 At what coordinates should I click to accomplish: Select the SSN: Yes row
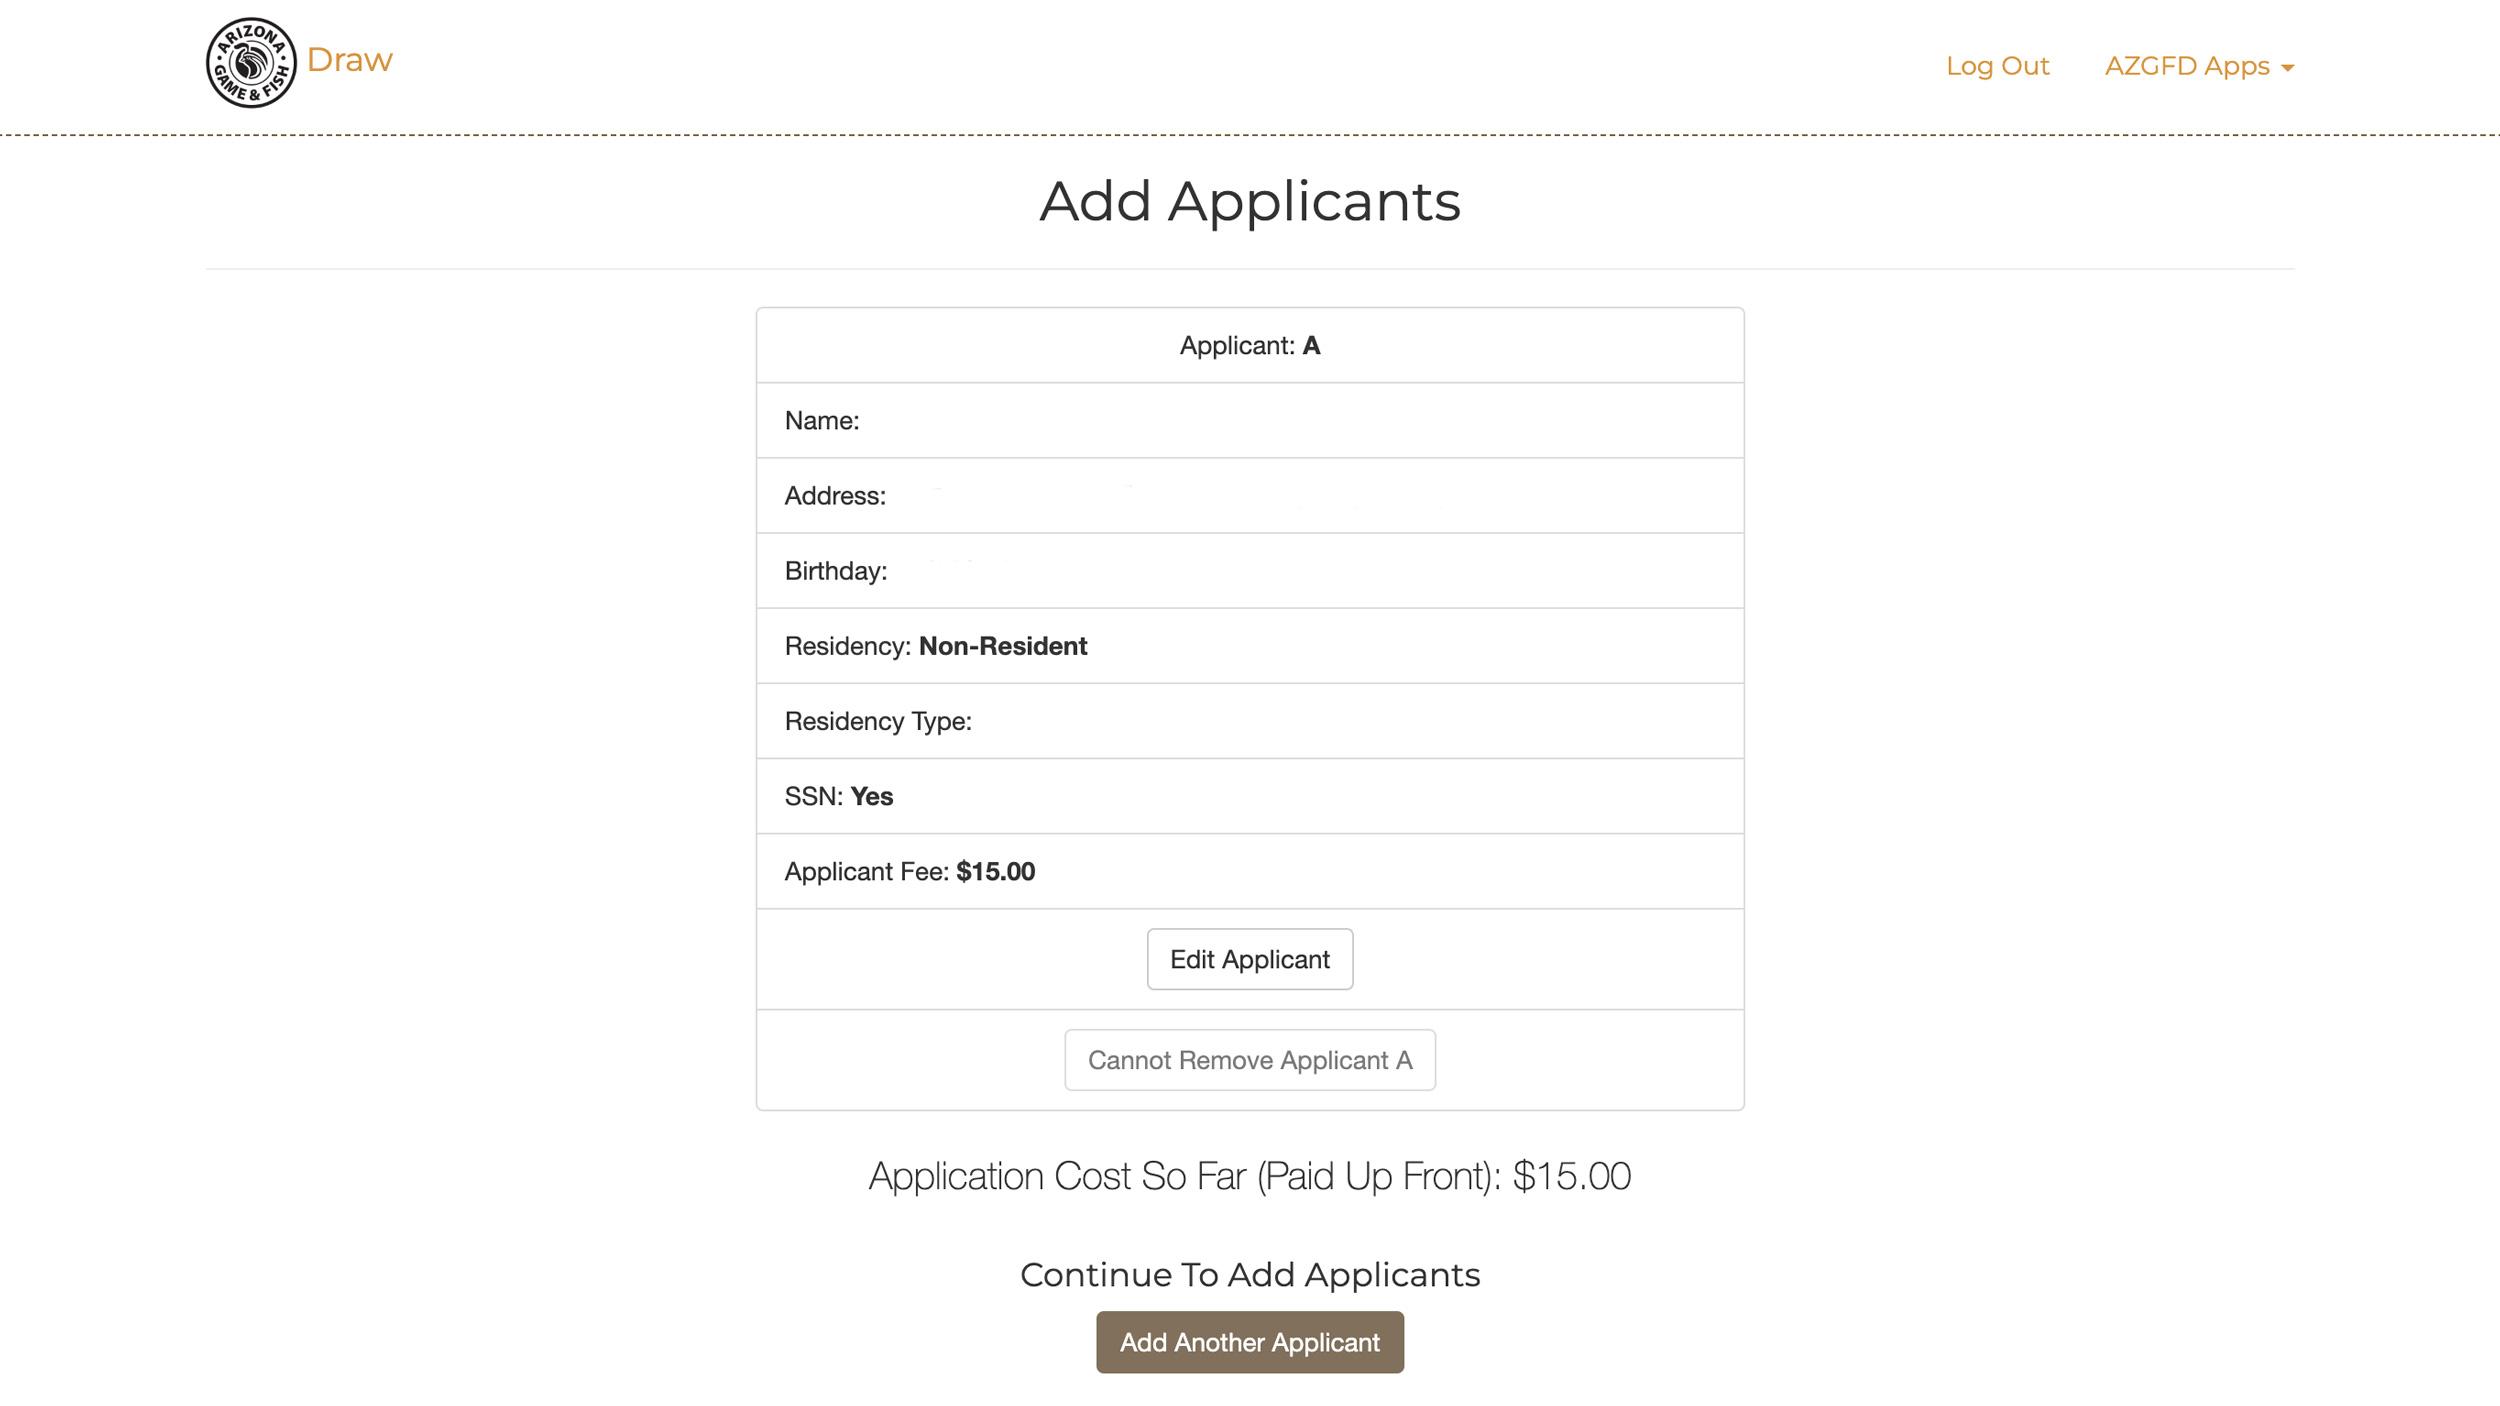tap(1249, 795)
